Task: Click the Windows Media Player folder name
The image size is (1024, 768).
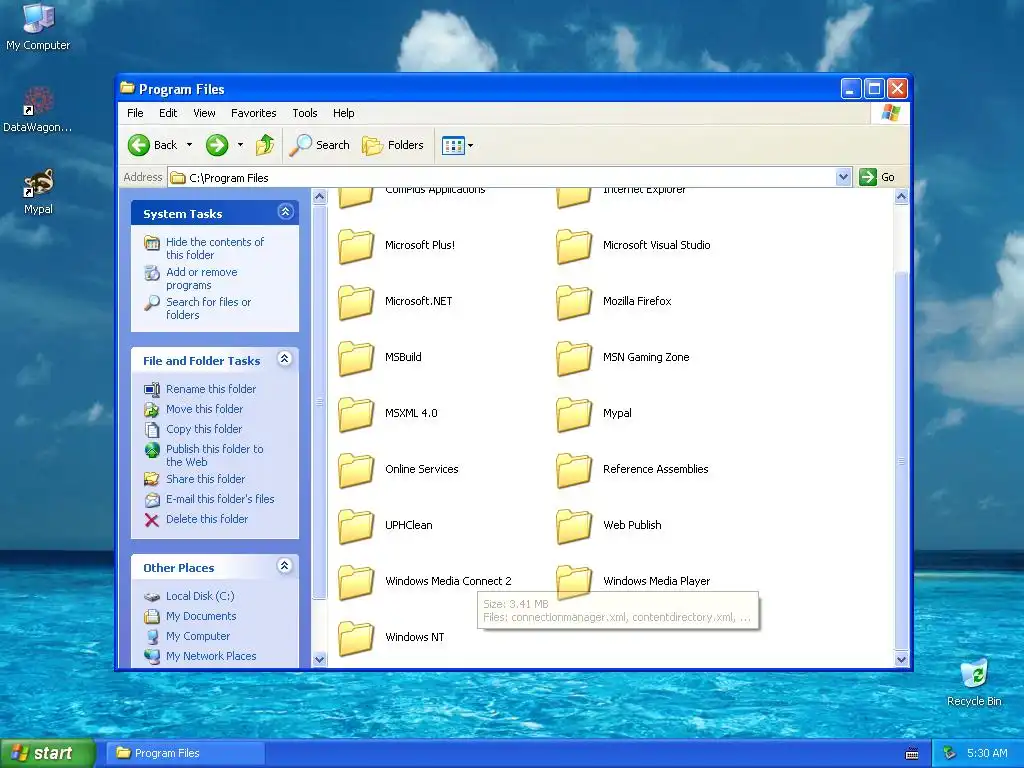Action: tap(656, 581)
